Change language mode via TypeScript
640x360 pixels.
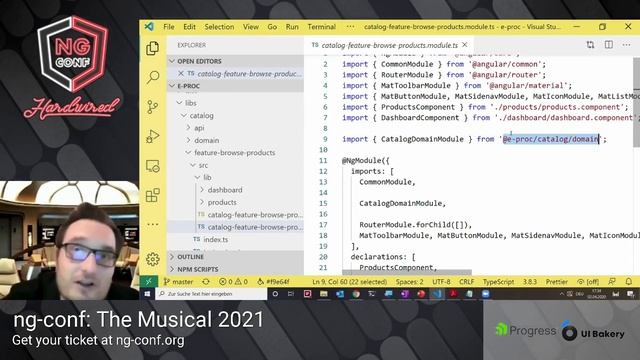tap(498, 282)
